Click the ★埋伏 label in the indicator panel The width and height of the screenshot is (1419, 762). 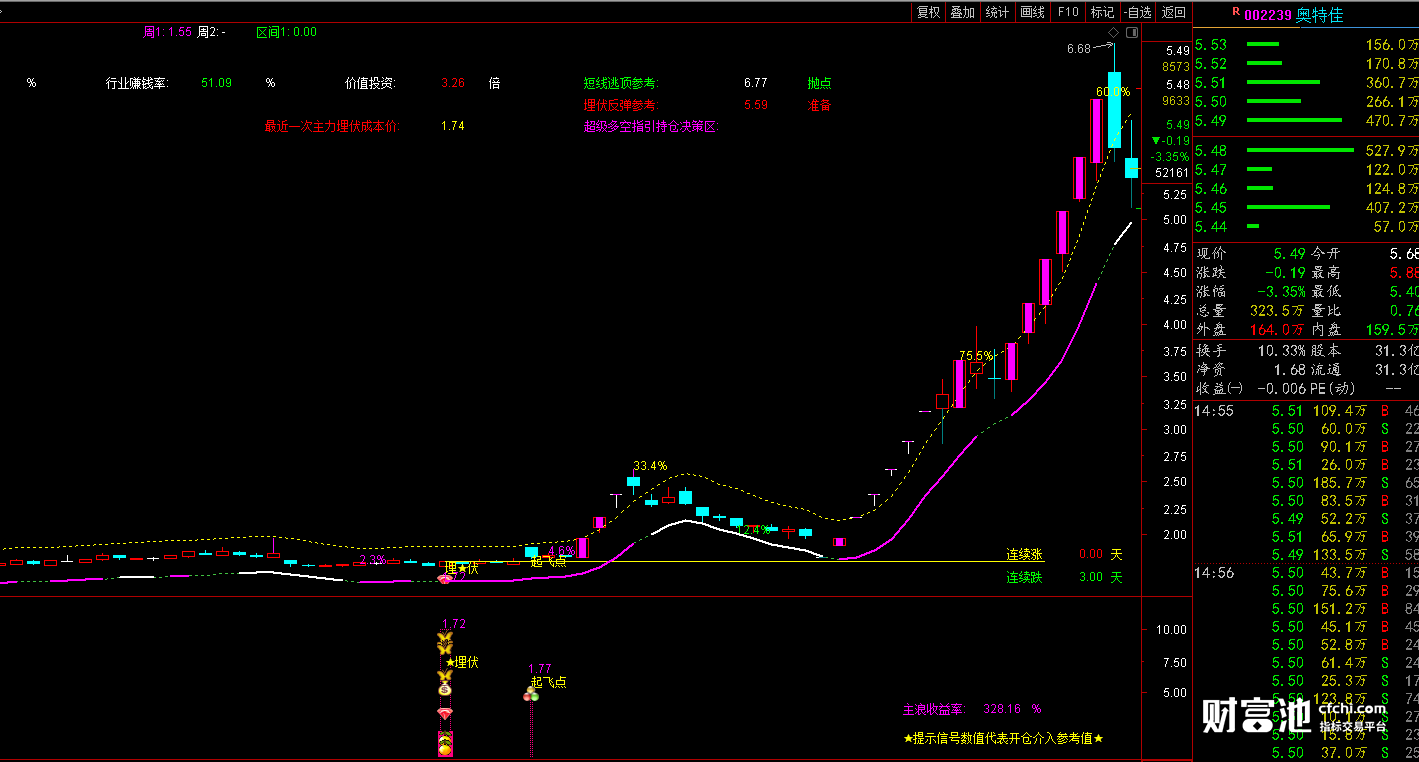[462, 662]
